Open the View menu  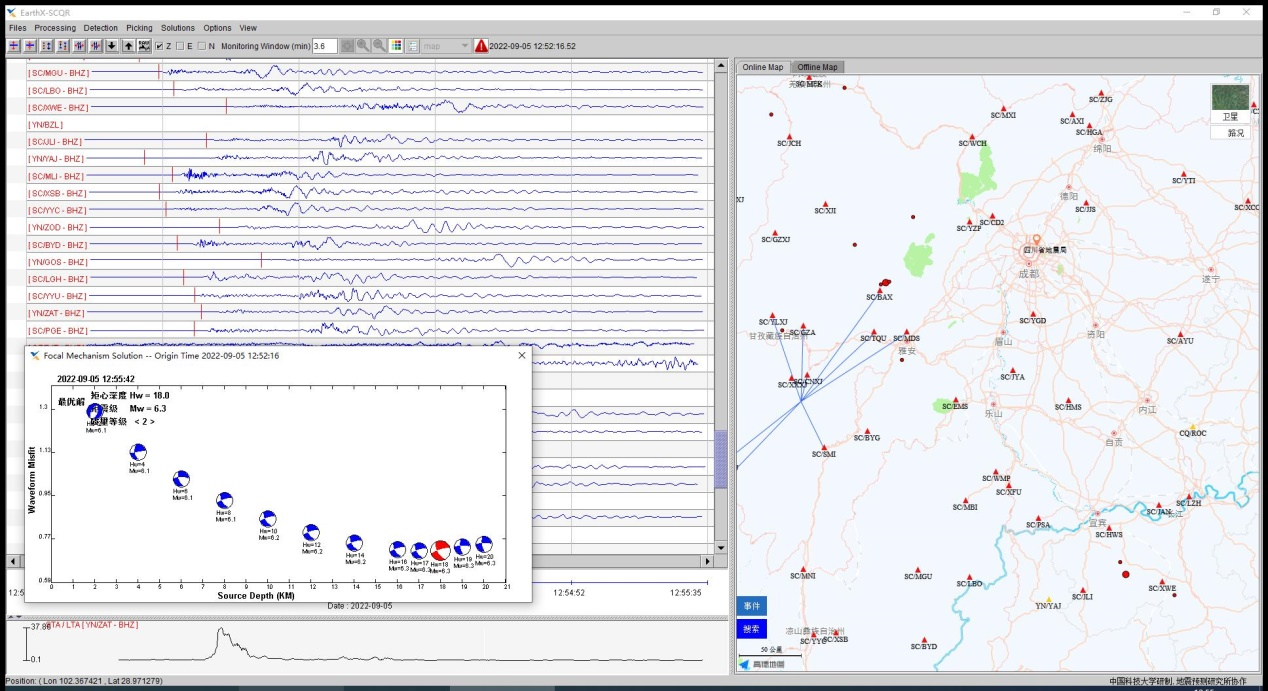248,28
